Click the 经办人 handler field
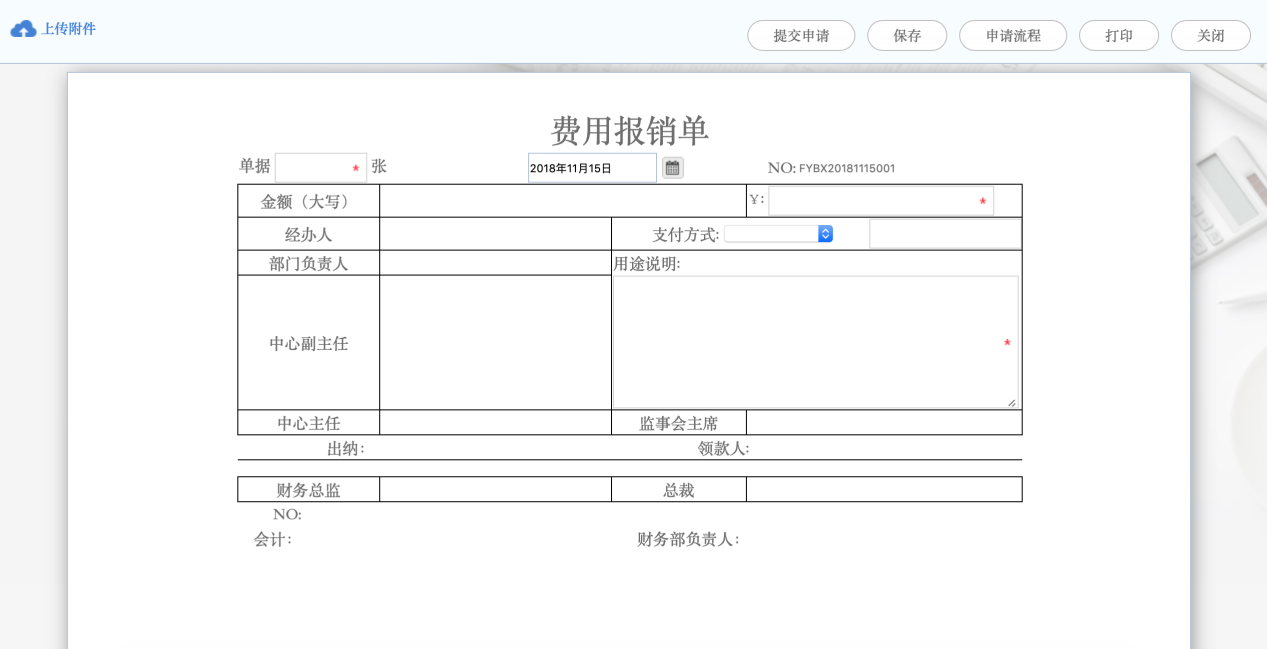Screen dimensions: 1267x649 [x=495, y=233]
